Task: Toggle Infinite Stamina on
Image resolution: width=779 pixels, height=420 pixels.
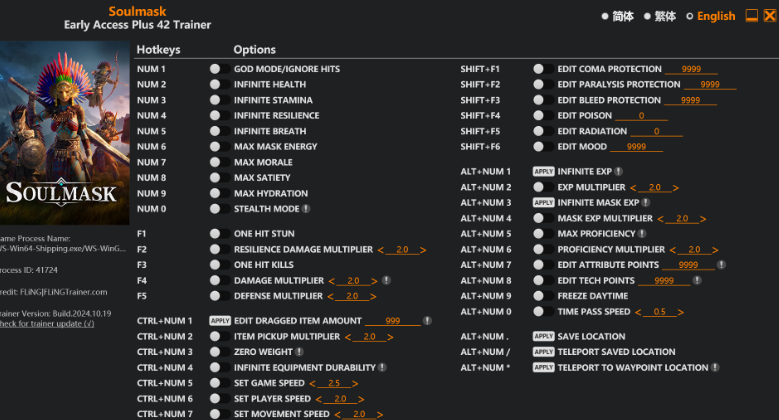Action: (x=215, y=100)
